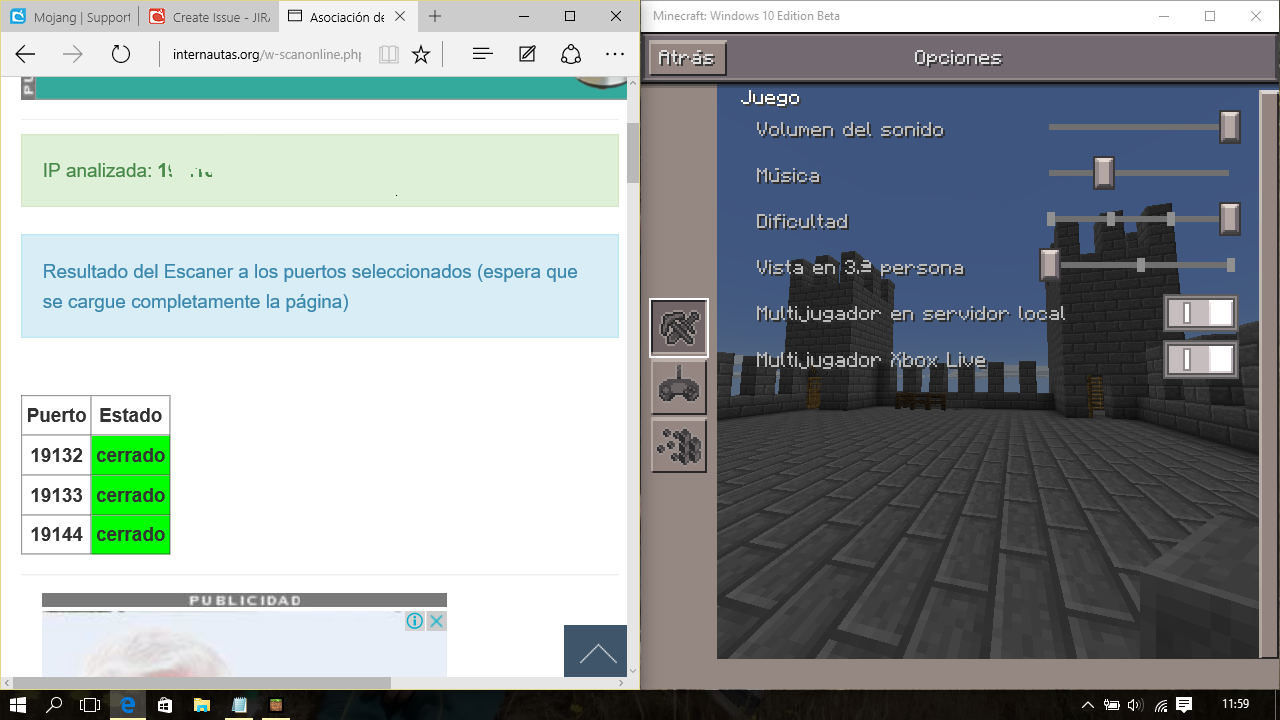Open the third settings category icon in Minecraft
The height and width of the screenshot is (720, 1280).
[x=679, y=446]
